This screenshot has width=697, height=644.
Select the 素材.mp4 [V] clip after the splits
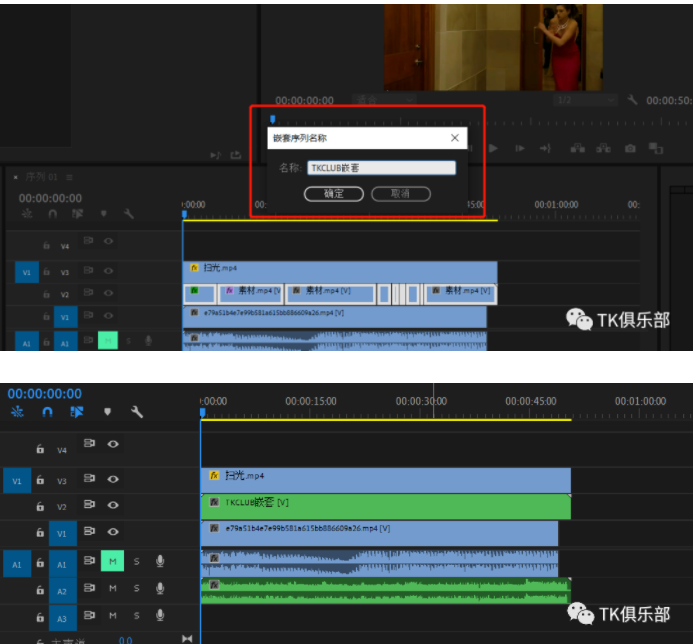tap(461, 294)
